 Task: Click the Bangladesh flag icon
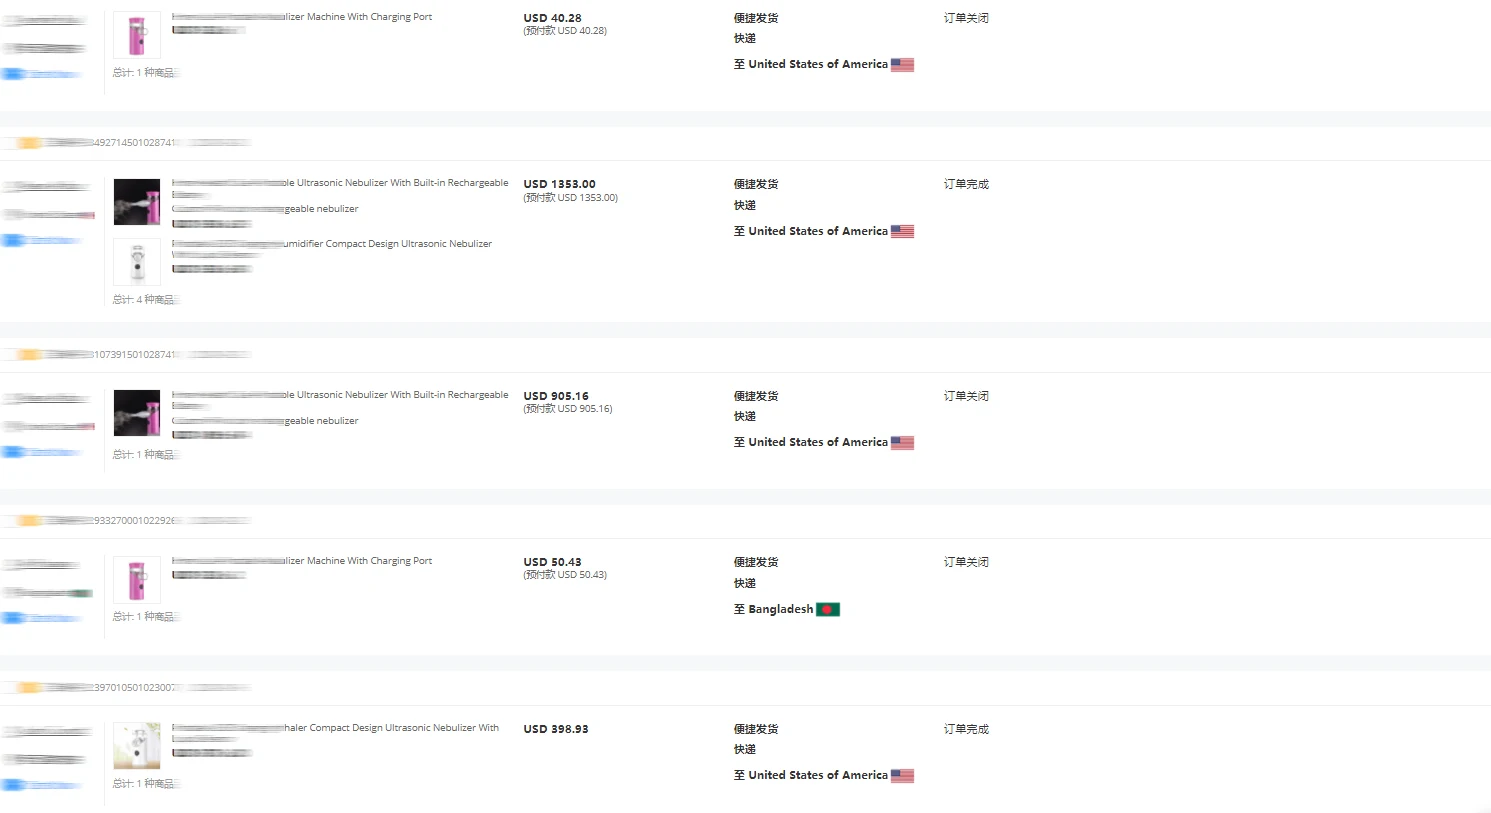coord(828,609)
